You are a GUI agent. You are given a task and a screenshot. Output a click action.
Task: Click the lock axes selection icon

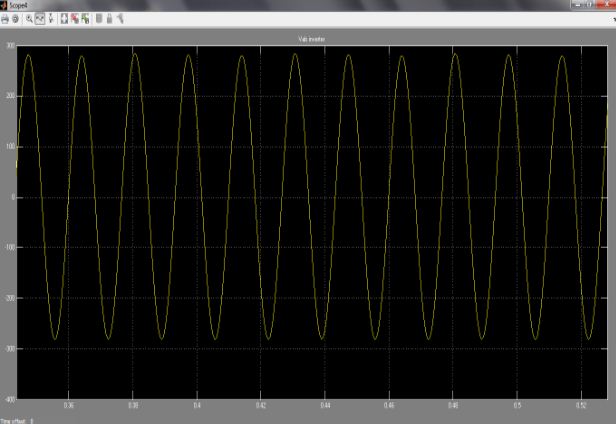pyautogui.click(x=110, y=19)
